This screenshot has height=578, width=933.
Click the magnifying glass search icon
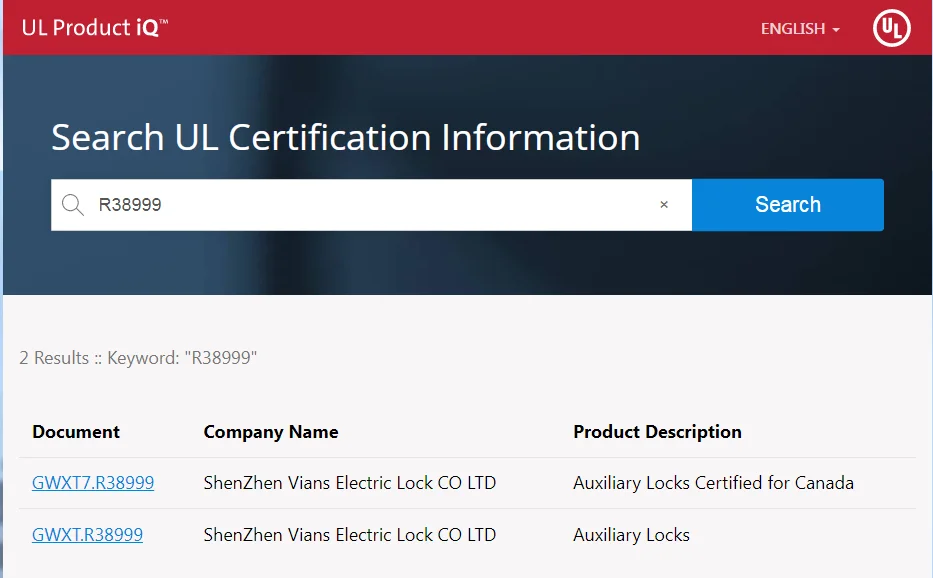coord(73,205)
